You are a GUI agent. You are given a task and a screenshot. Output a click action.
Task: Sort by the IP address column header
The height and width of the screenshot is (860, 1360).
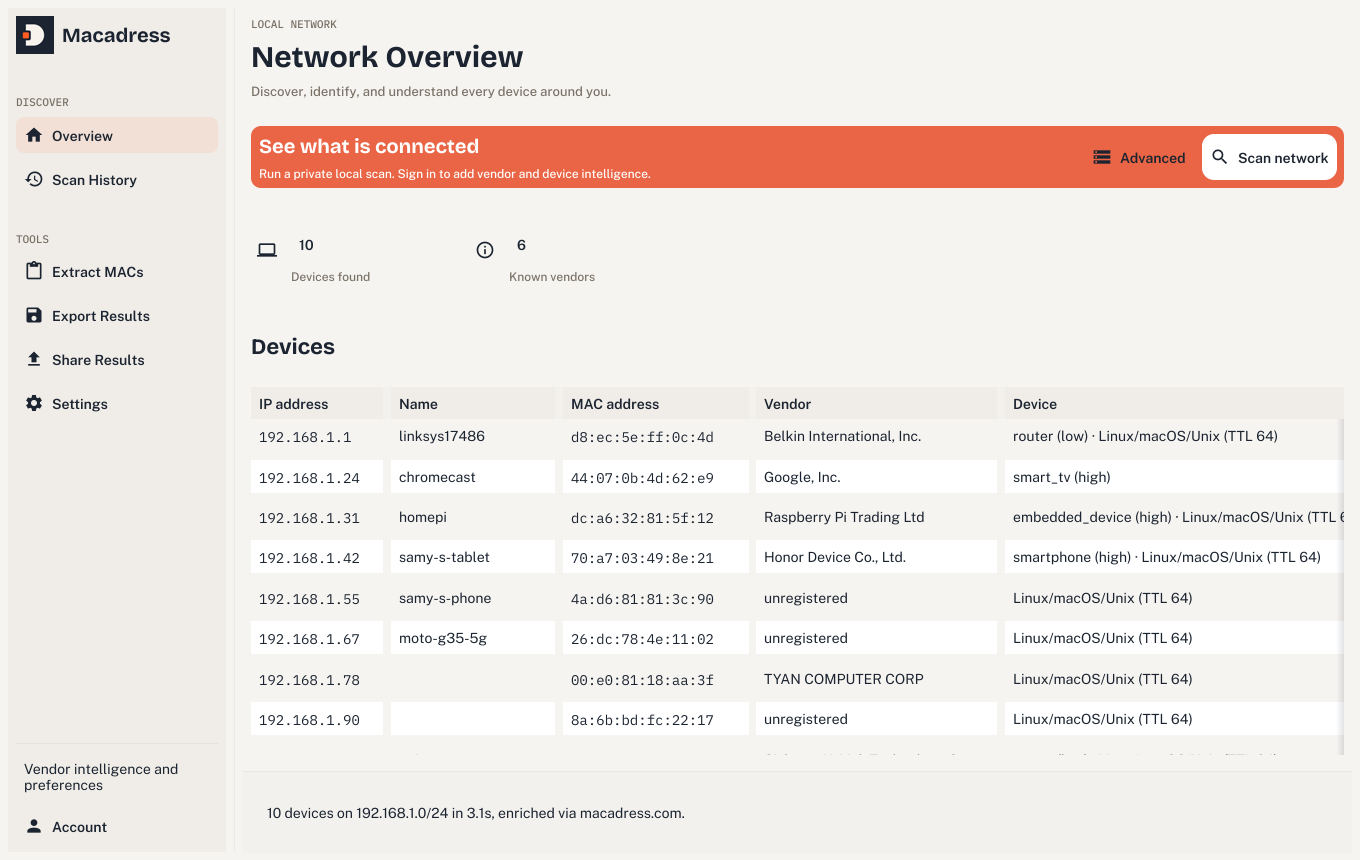(x=317, y=404)
